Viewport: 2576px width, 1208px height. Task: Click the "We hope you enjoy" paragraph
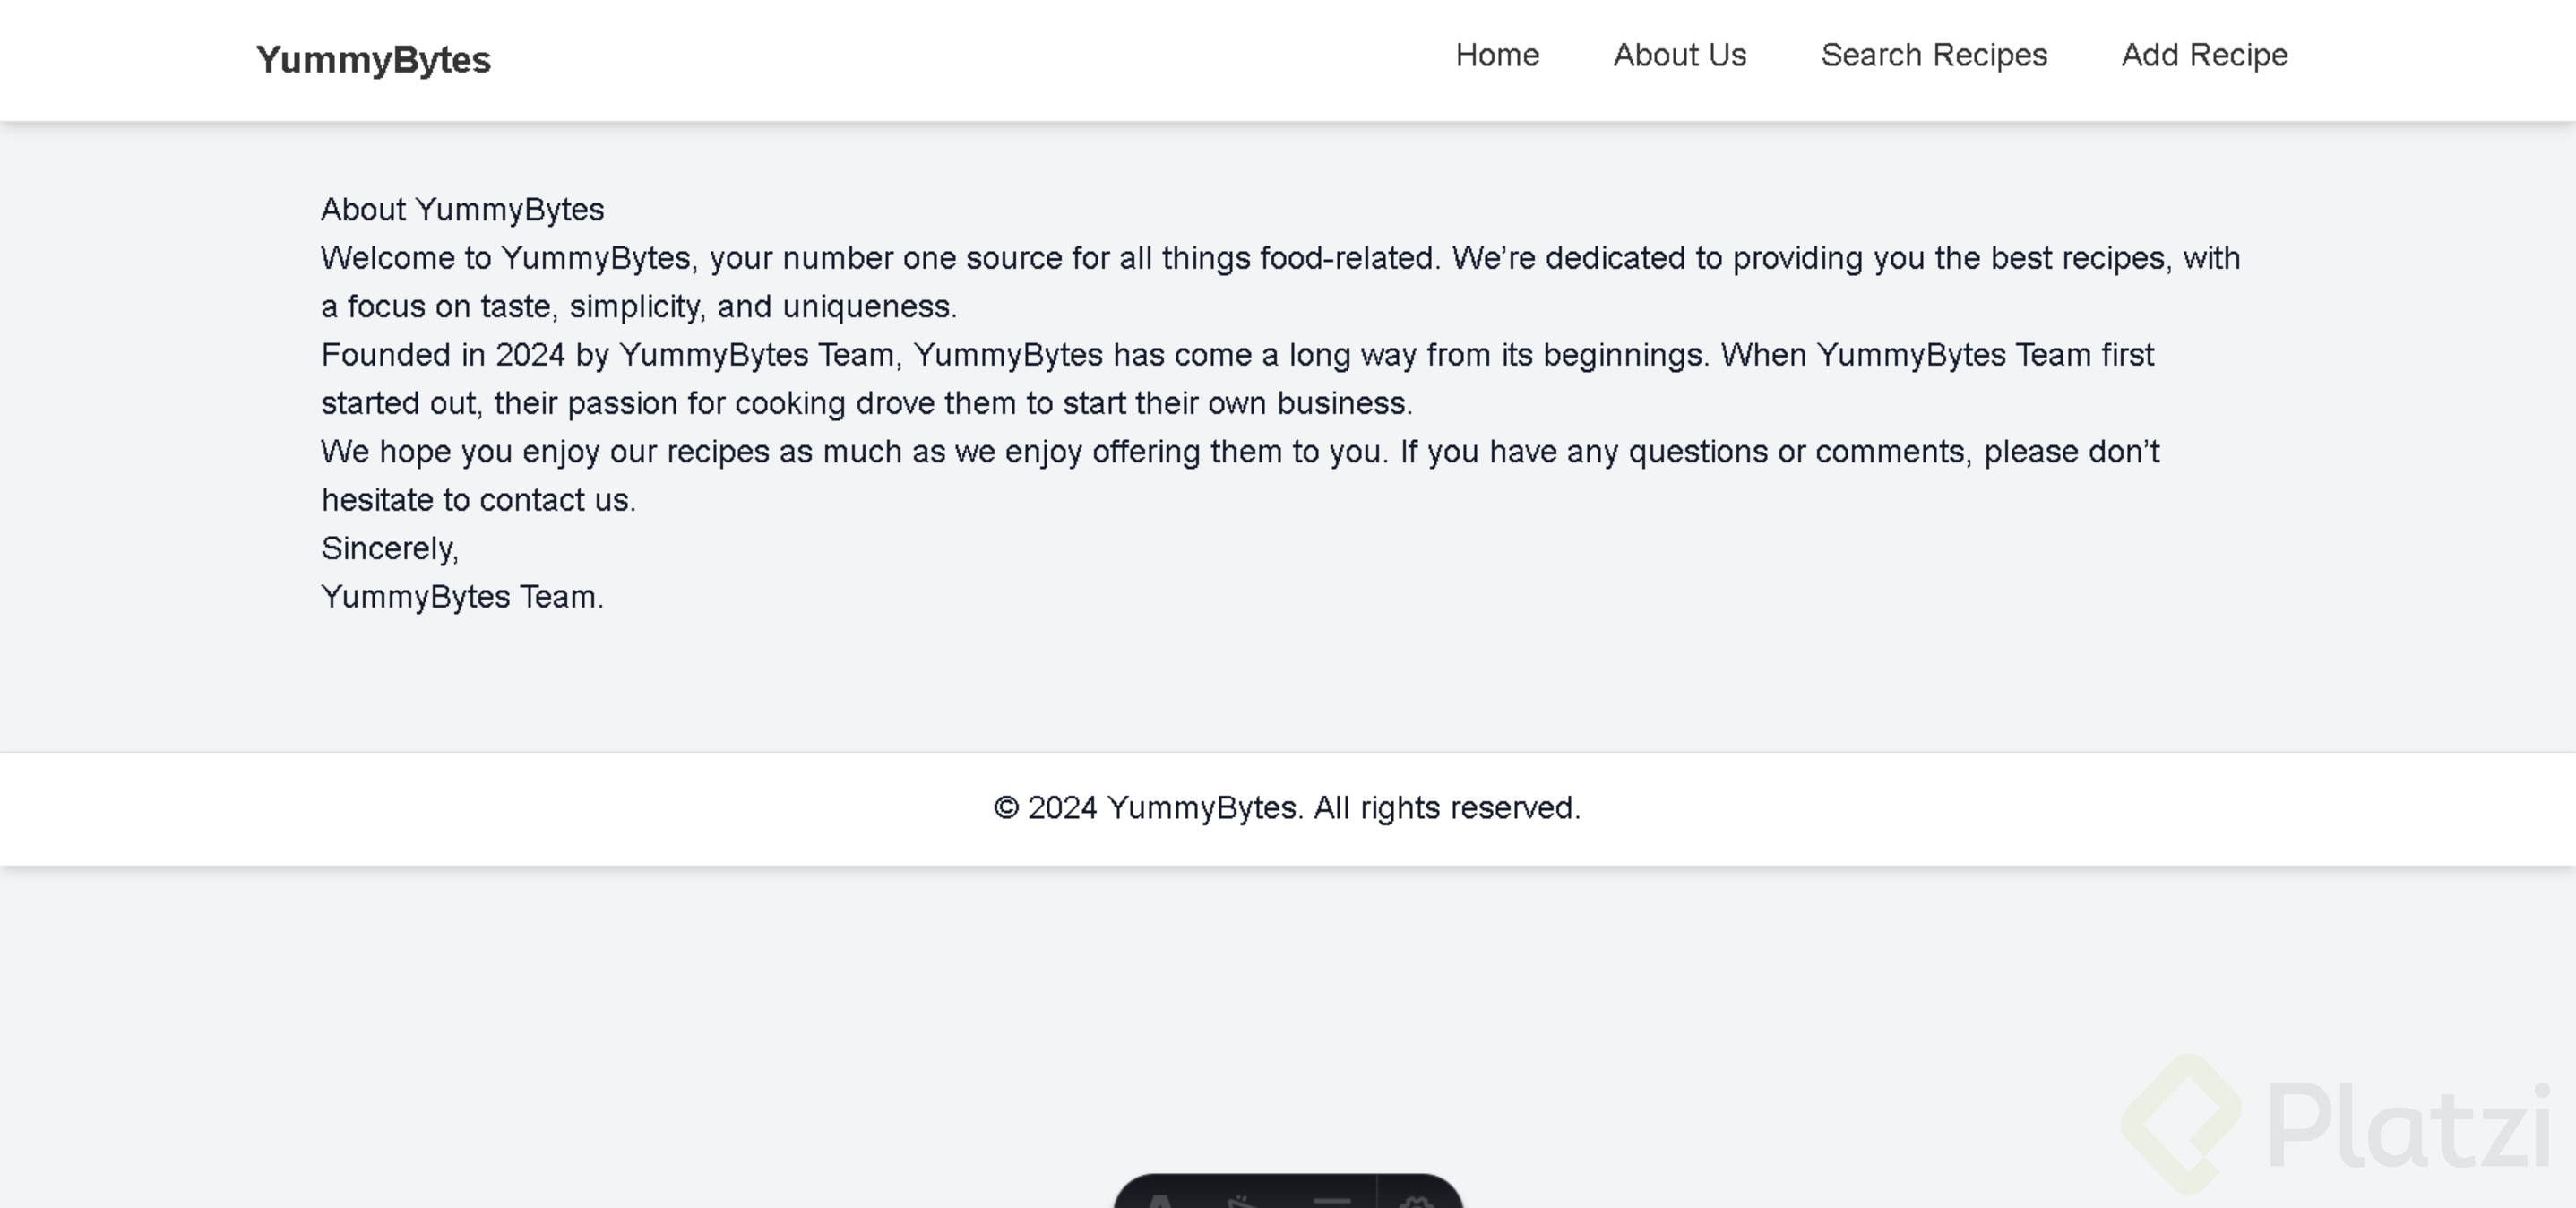click(x=1240, y=452)
